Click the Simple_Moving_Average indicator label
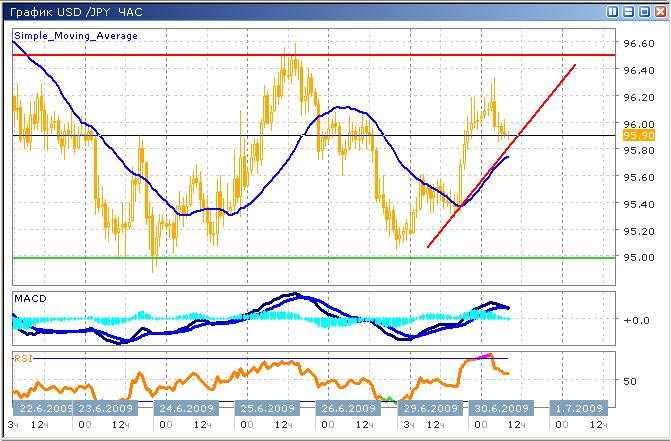The width and height of the screenshot is (671, 441). 76,35
